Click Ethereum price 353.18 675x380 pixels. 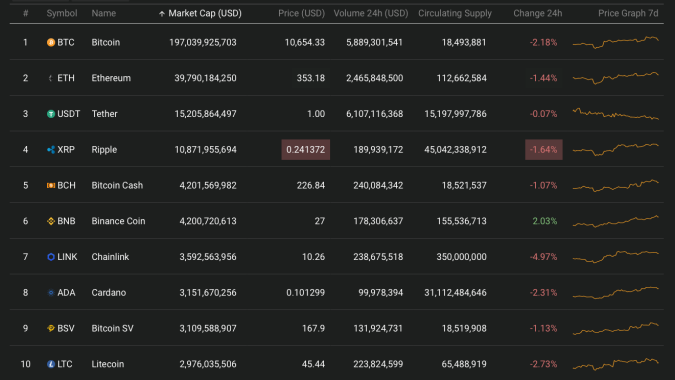click(311, 78)
